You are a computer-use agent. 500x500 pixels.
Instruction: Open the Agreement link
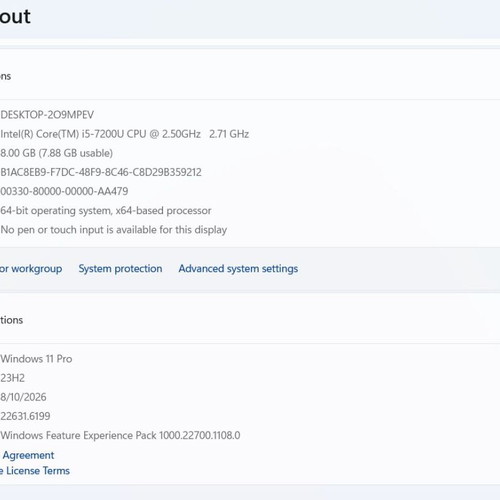pos(28,455)
